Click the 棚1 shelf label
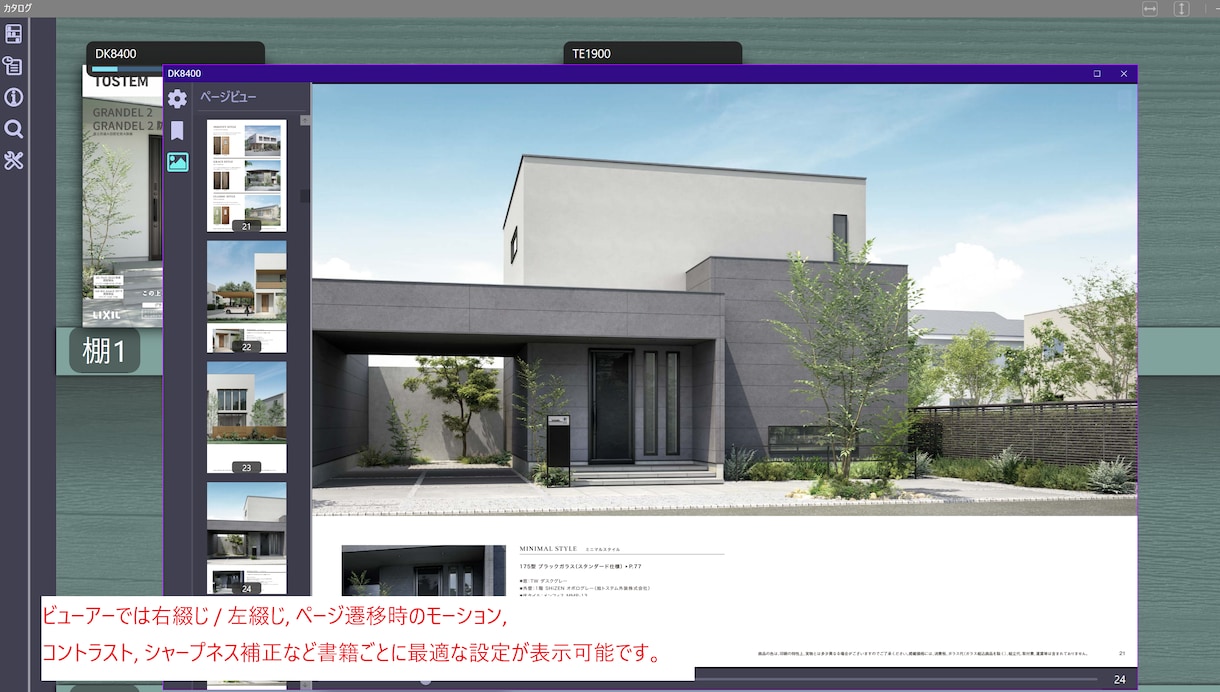 tap(104, 352)
